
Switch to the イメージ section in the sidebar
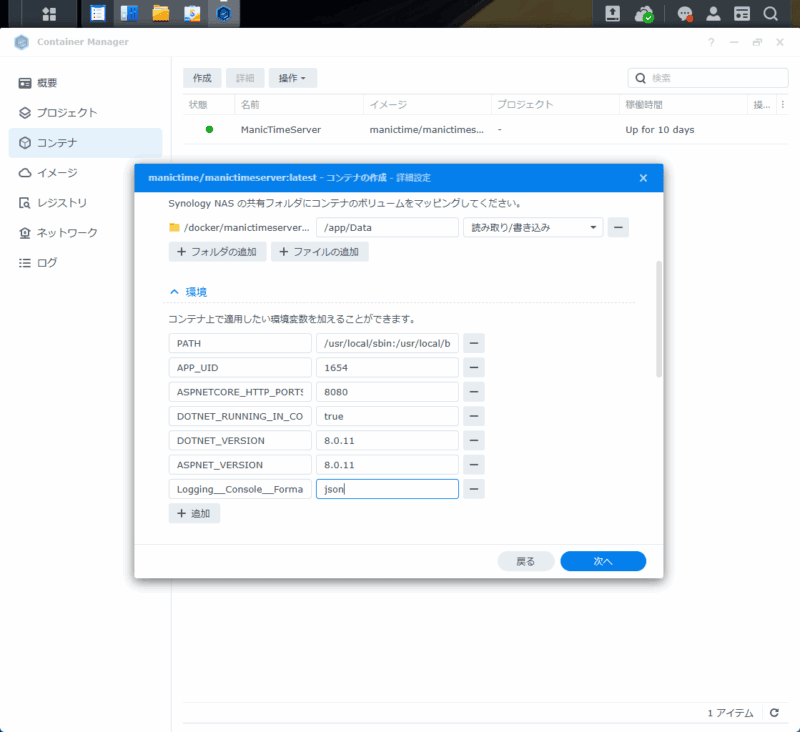coord(58,172)
